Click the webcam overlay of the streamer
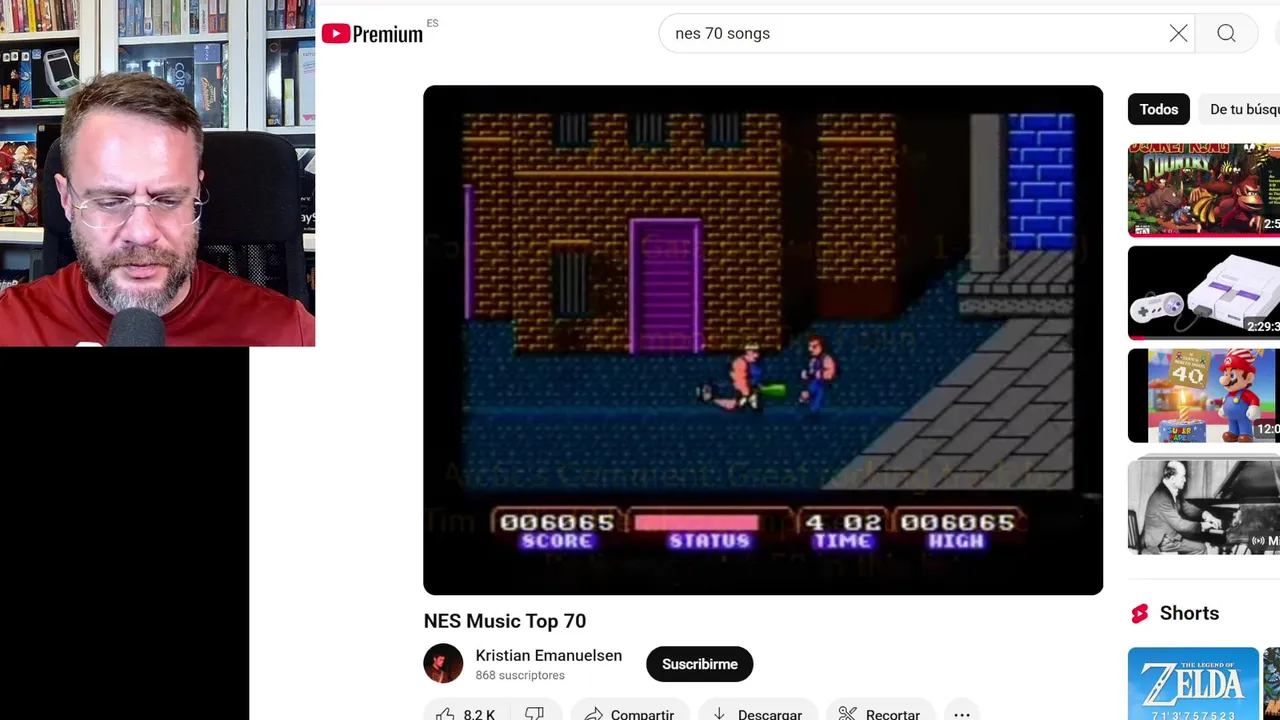The height and width of the screenshot is (720, 1280). pyautogui.click(x=157, y=173)
